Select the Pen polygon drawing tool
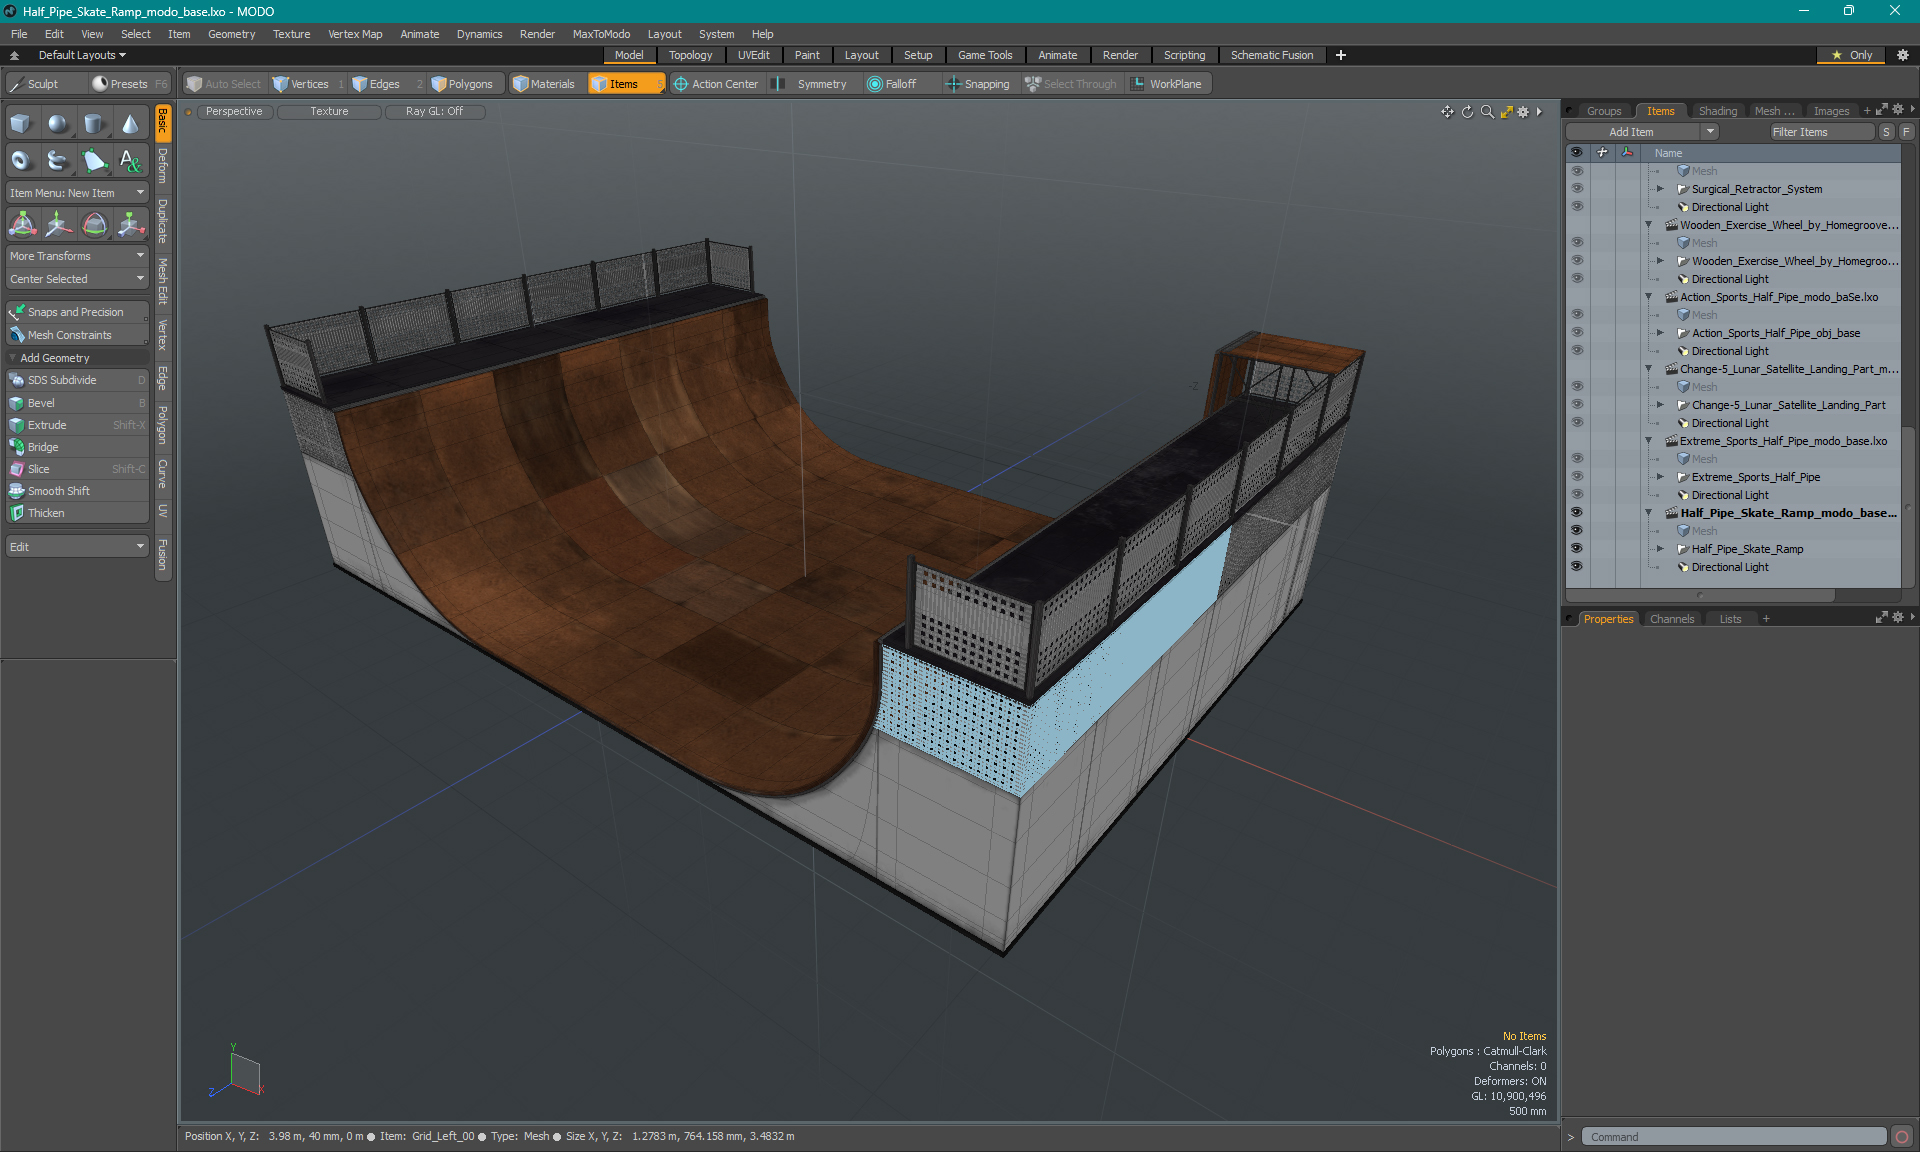Image resolution: width=1920 pixels, height=1152 pixels. click(94, 160)
